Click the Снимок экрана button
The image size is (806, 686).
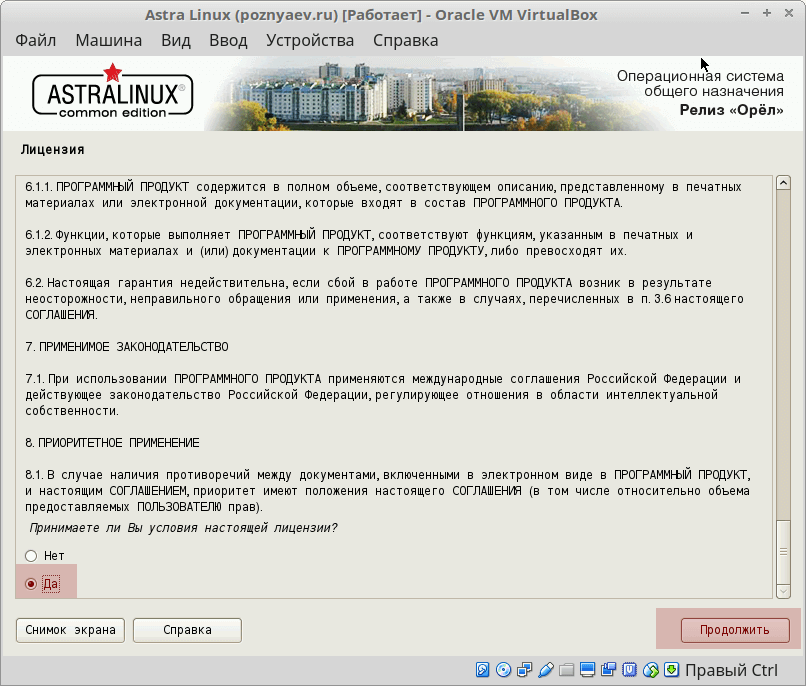[70, 630]
